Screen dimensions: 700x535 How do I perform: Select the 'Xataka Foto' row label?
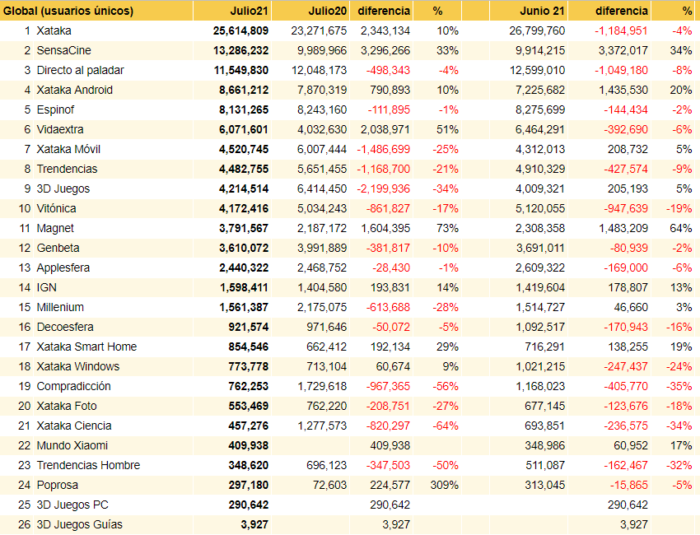(67, 406)
